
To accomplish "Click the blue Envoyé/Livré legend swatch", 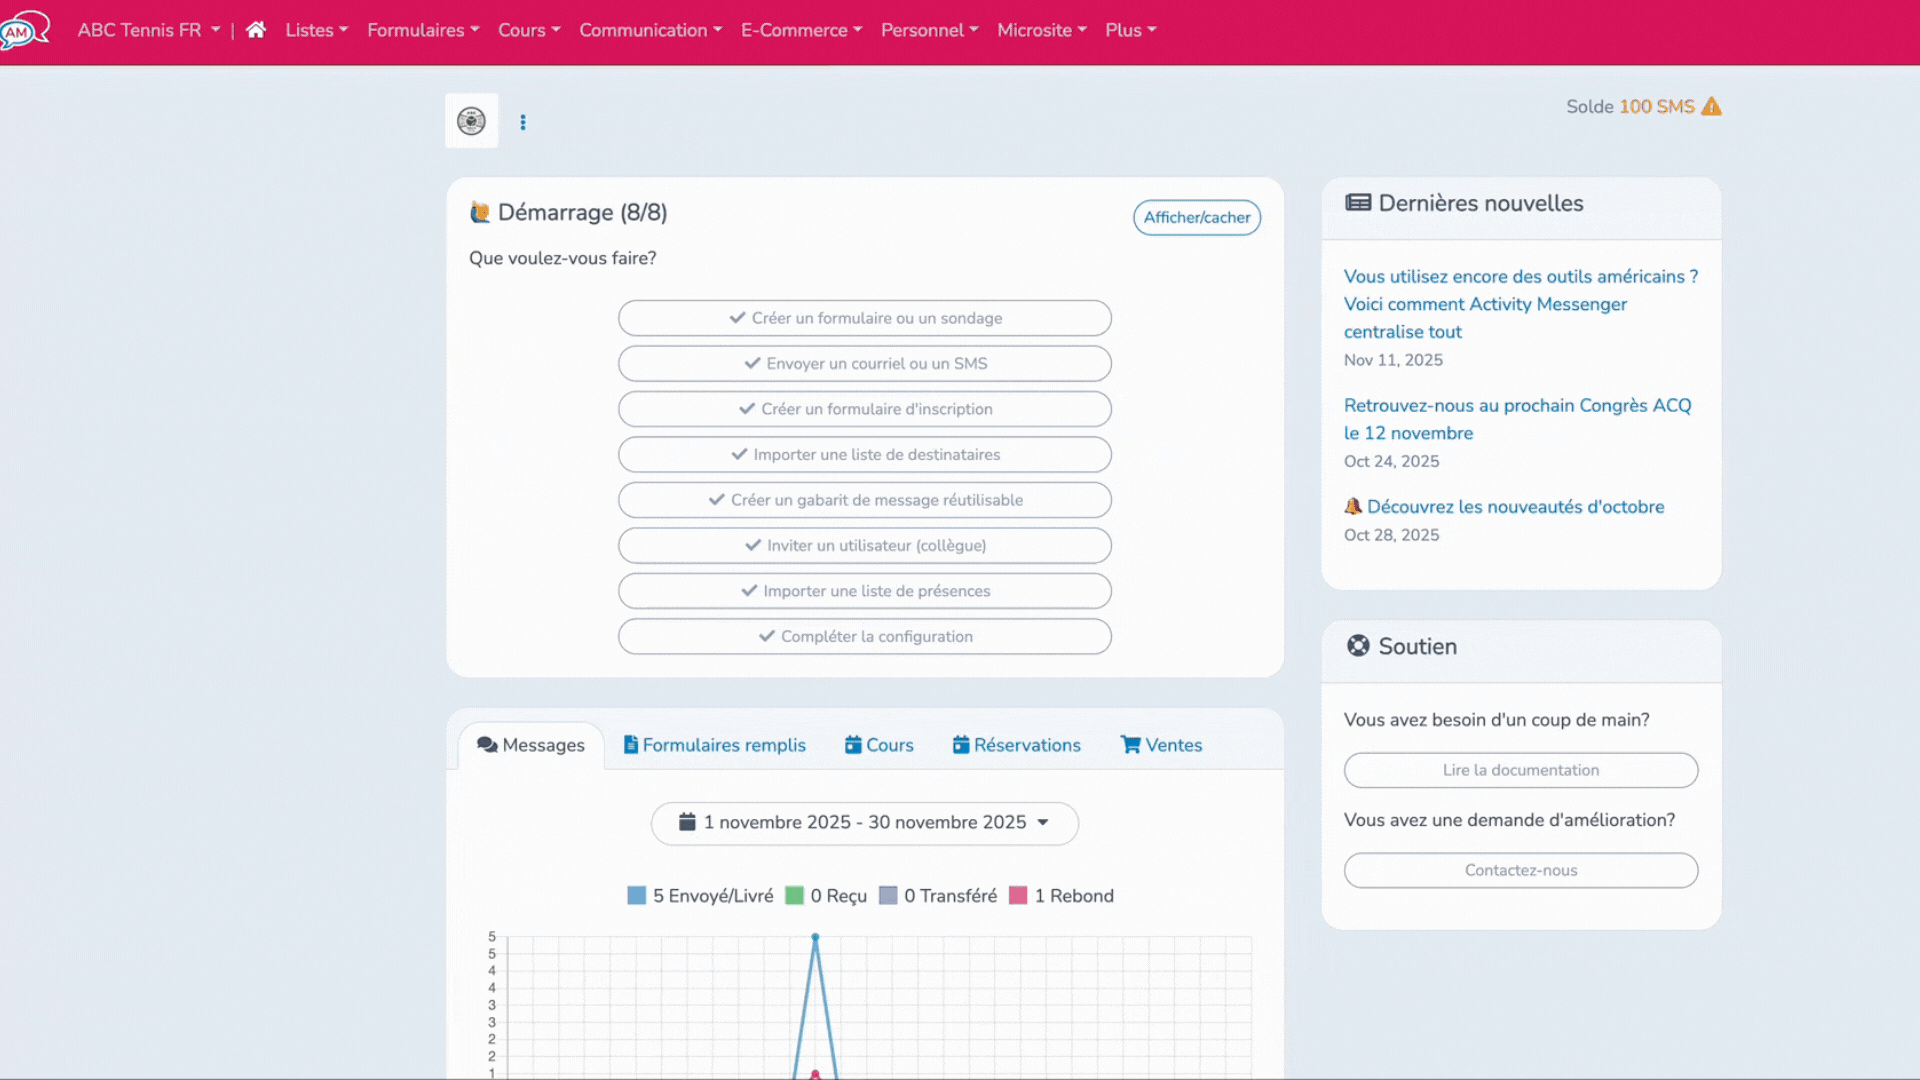I will pos(636,895).
